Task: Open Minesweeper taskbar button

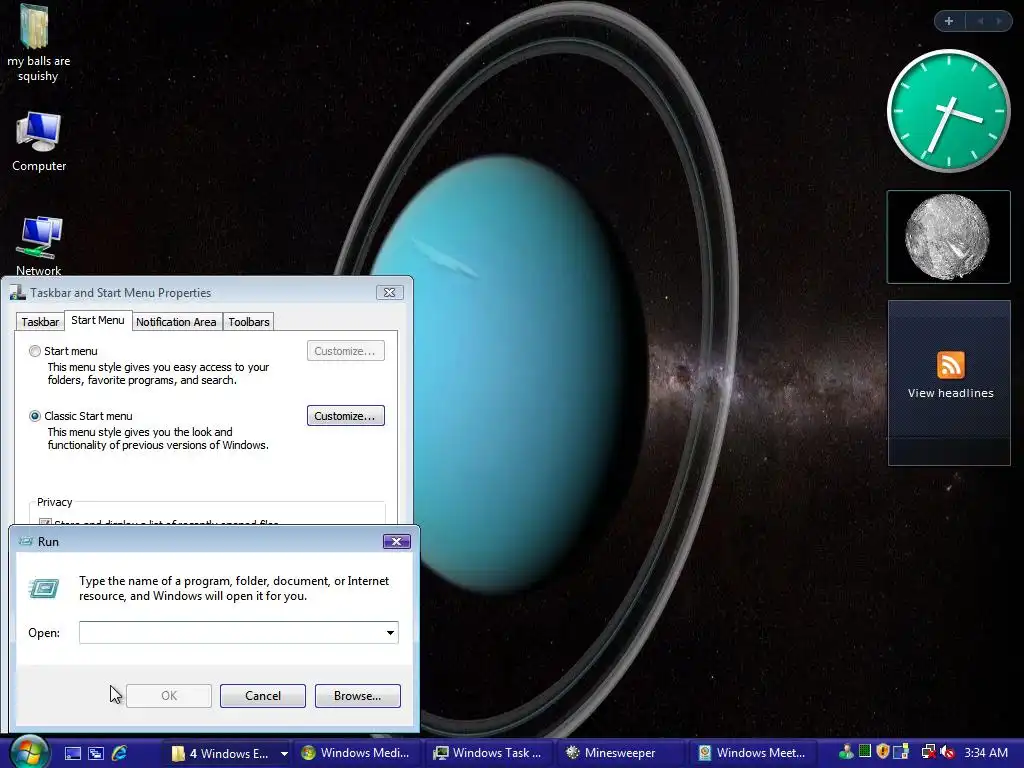Action: click(622, 753)
